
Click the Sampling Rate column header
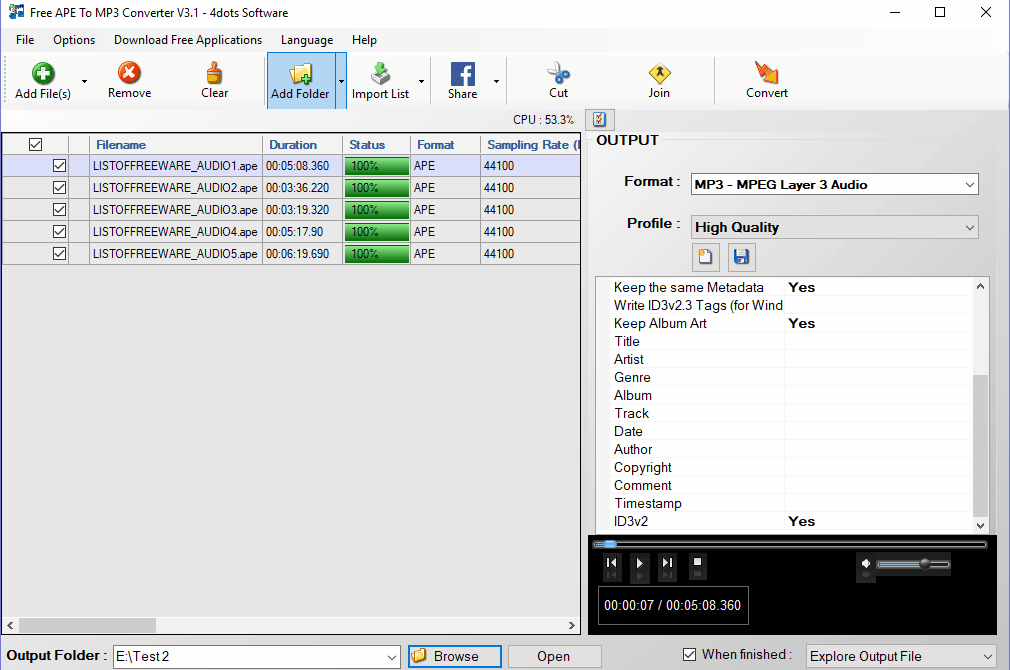tap(531, 144)
